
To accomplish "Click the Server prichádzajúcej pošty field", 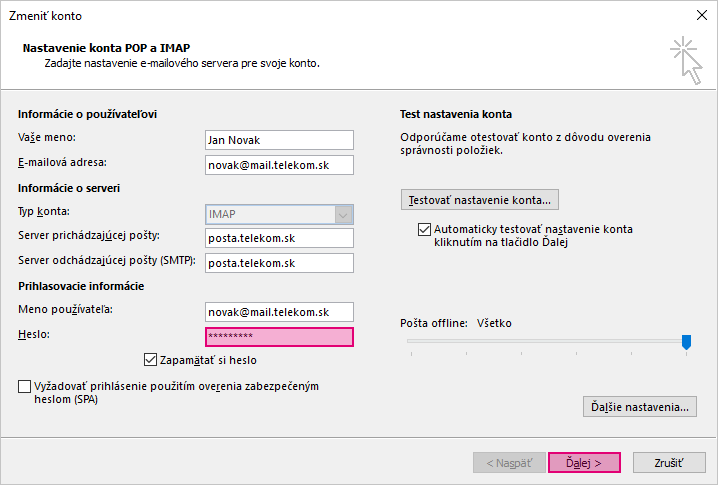I will point(279,238).
